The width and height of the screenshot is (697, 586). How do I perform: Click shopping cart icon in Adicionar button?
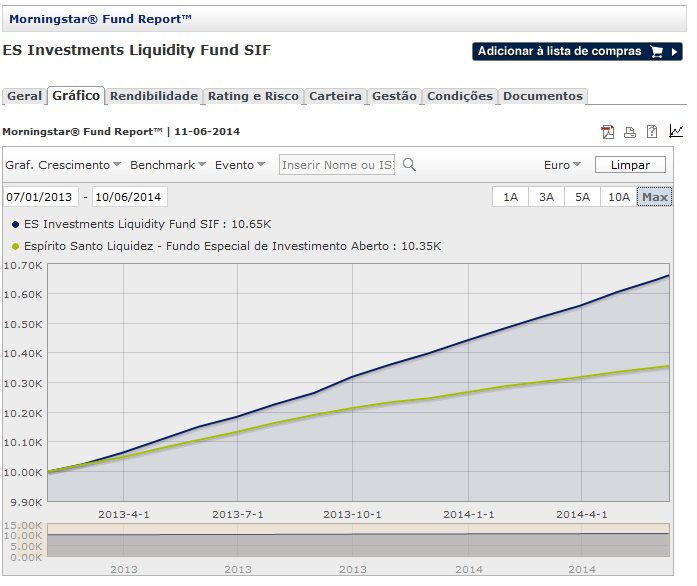[x=657, y=52]
